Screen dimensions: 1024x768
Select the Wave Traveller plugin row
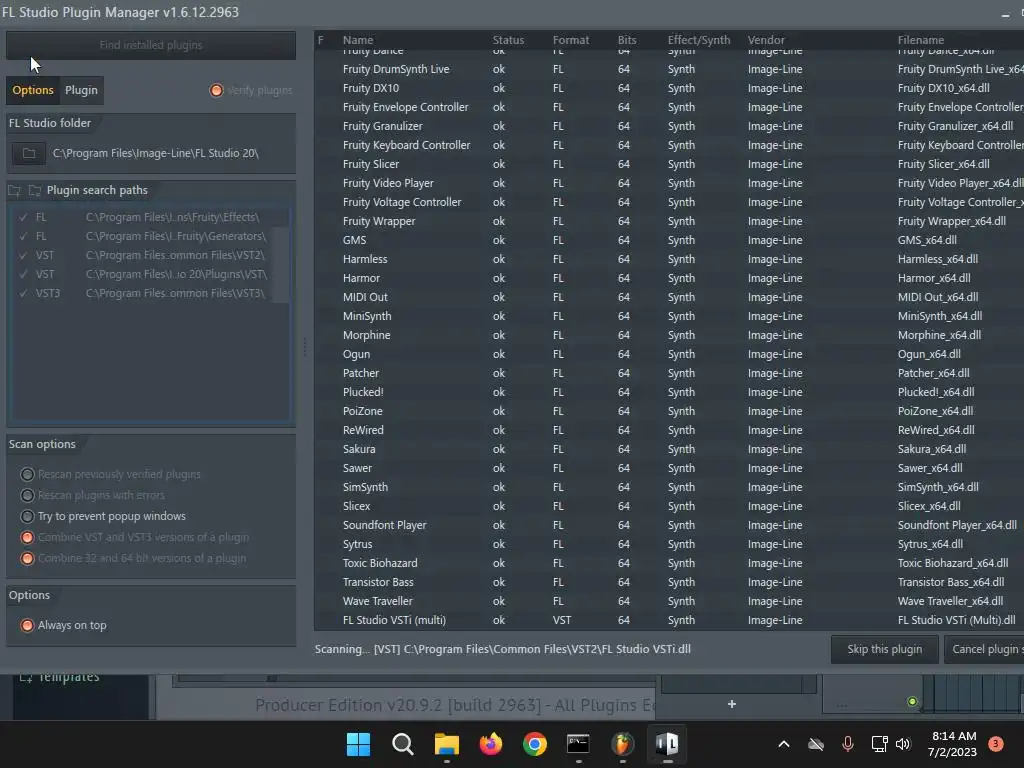tap(669, 601)
